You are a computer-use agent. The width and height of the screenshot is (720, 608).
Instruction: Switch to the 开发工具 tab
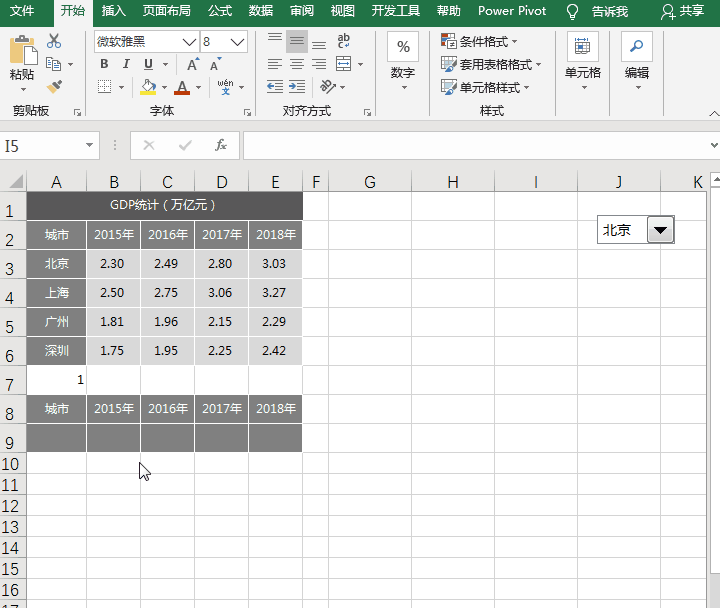tap(395, 11)
